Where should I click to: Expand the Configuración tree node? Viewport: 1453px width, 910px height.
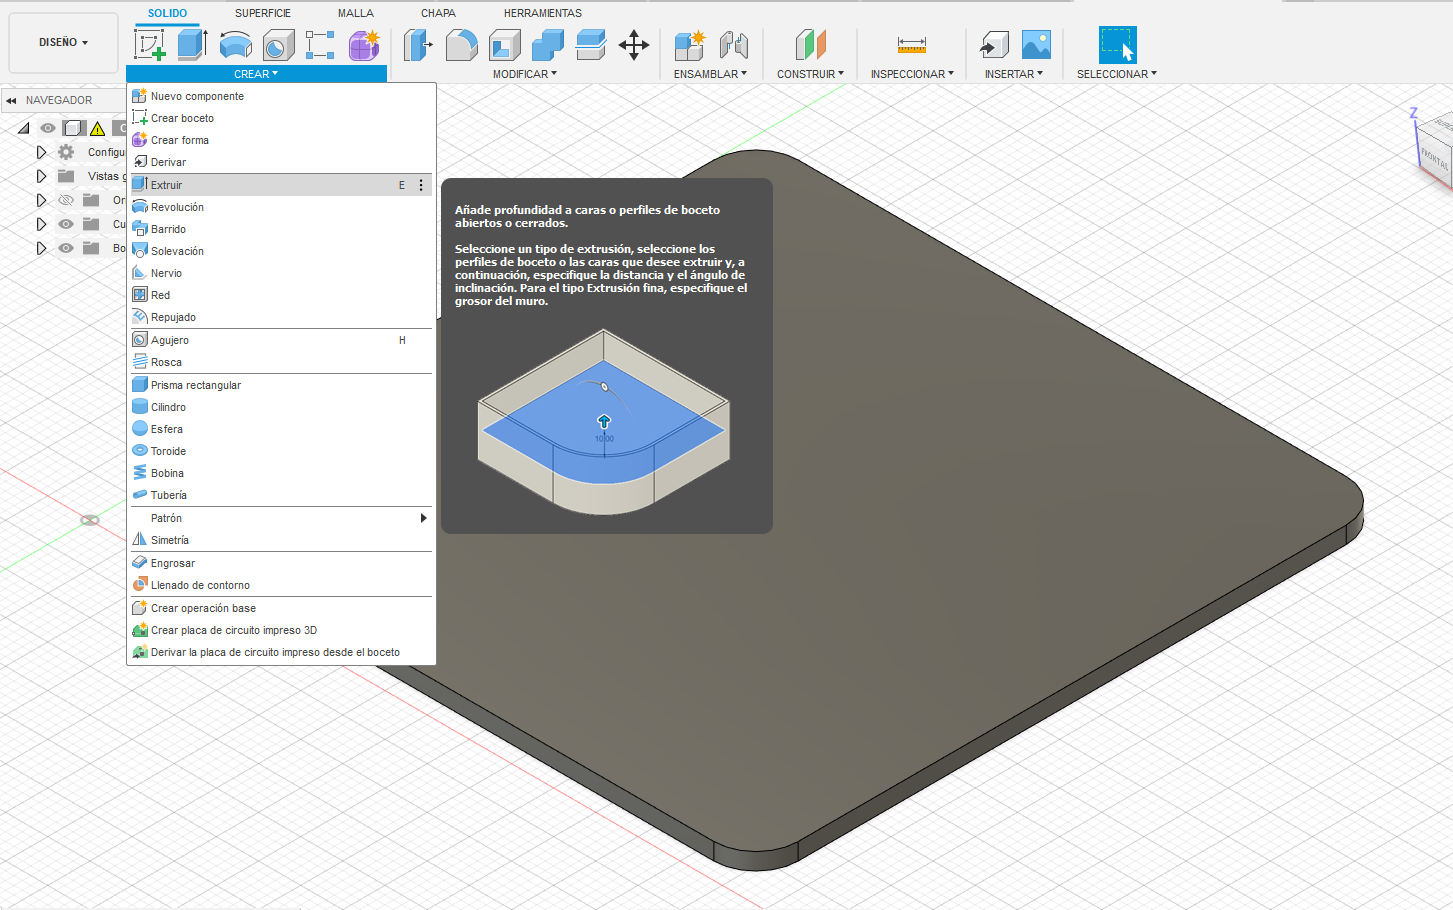click(41, 152)
